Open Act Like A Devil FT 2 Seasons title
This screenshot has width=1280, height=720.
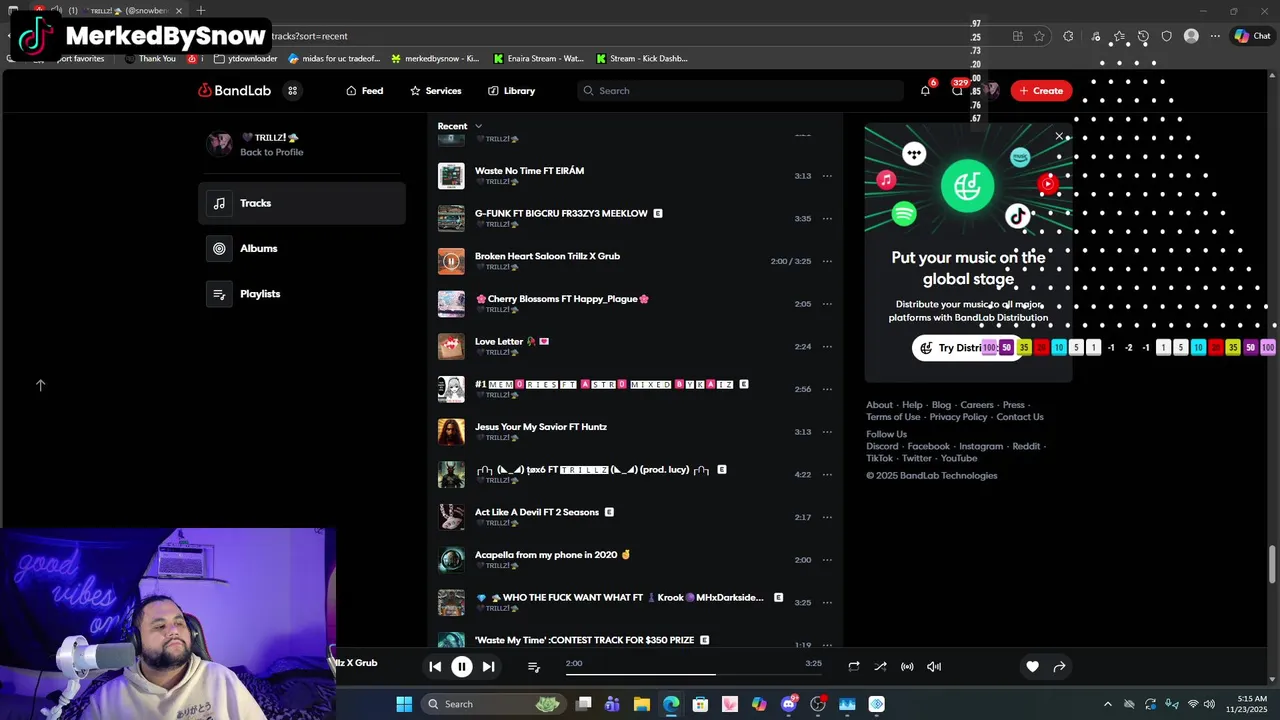(537, 512)
